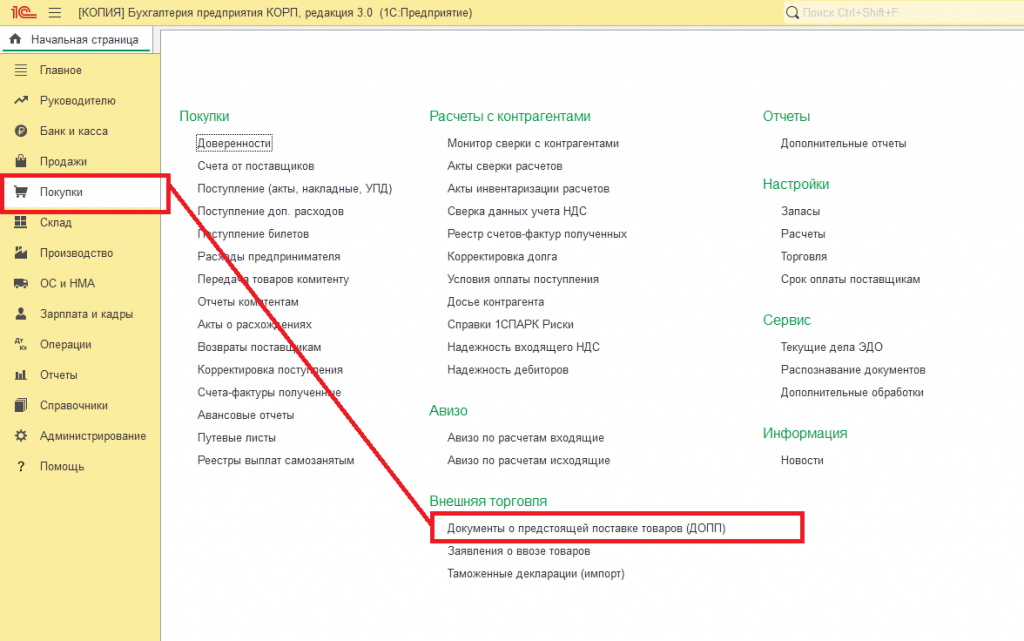
Task: Open Таможенные декларации (импорт)
Action: [x=536, y=574]
